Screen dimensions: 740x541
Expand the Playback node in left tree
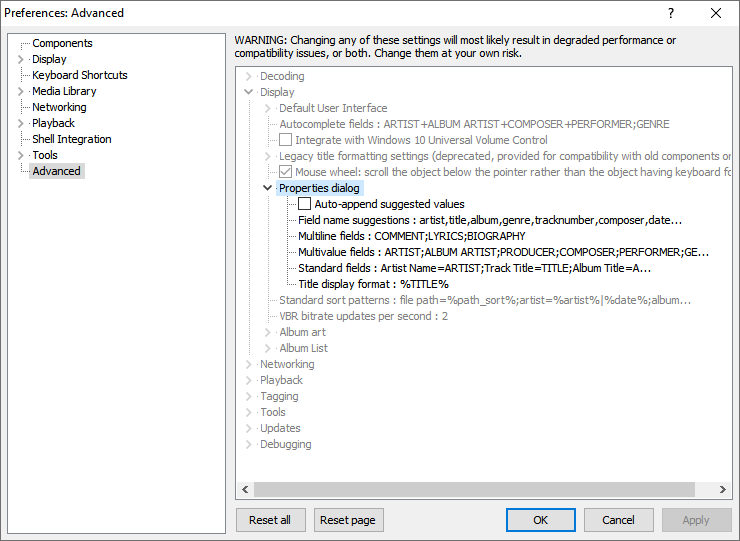[x=20, y=123]
